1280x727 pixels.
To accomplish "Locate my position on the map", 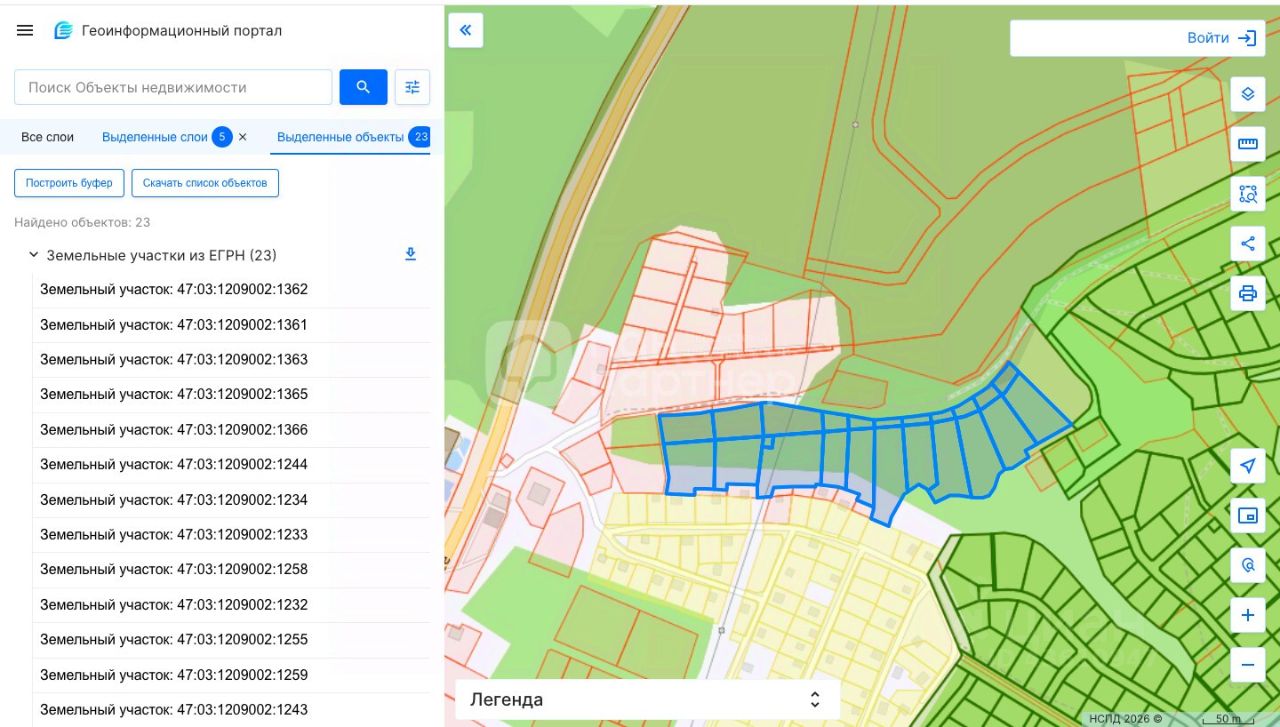I will (x=1247, y=466).
